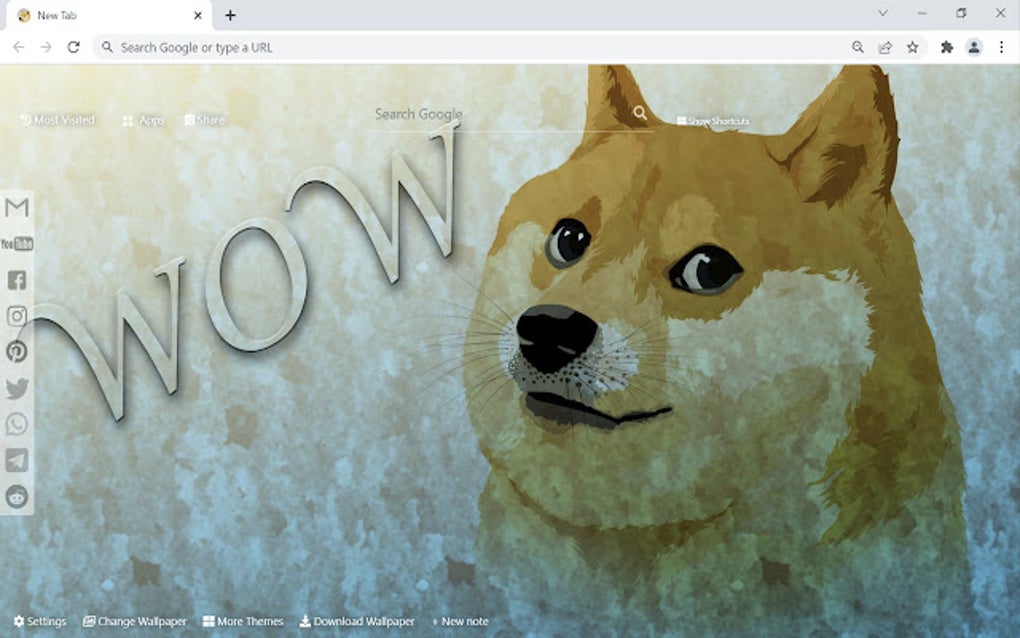Open the More Themes menu
1020x638 pixels.
point(242,621)
